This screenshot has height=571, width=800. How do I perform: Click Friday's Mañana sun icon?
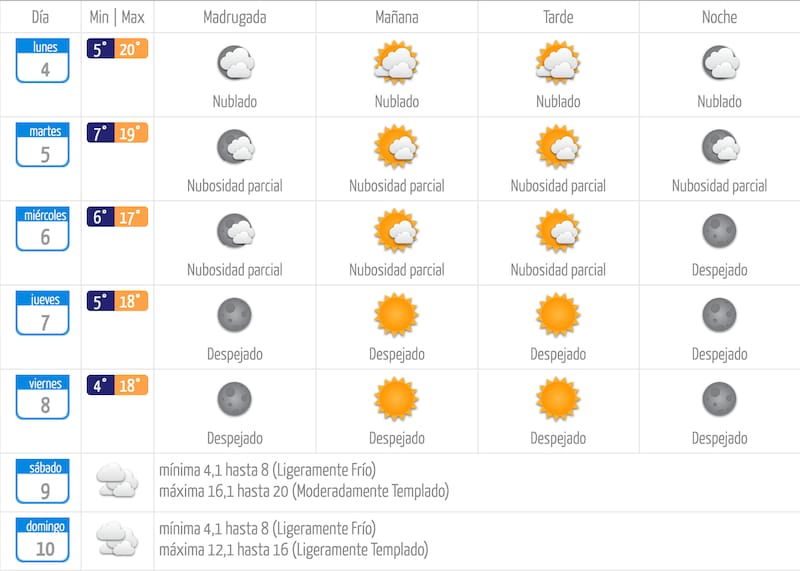click(x=396, y=399)
